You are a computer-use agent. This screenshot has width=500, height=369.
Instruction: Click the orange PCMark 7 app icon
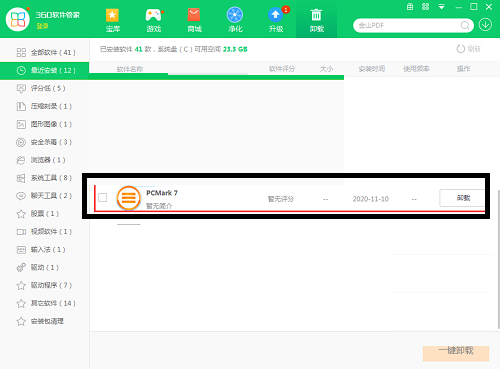click(x=129, y=198)
